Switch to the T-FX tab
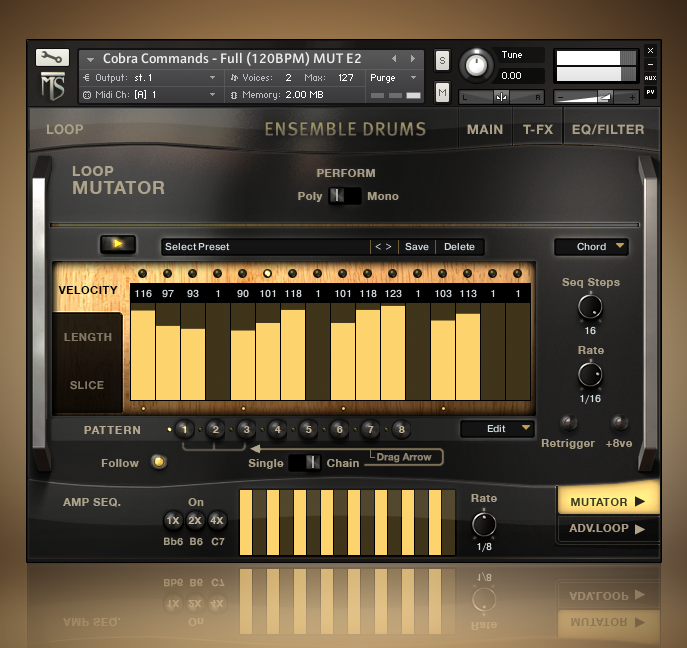 [538, 130]
